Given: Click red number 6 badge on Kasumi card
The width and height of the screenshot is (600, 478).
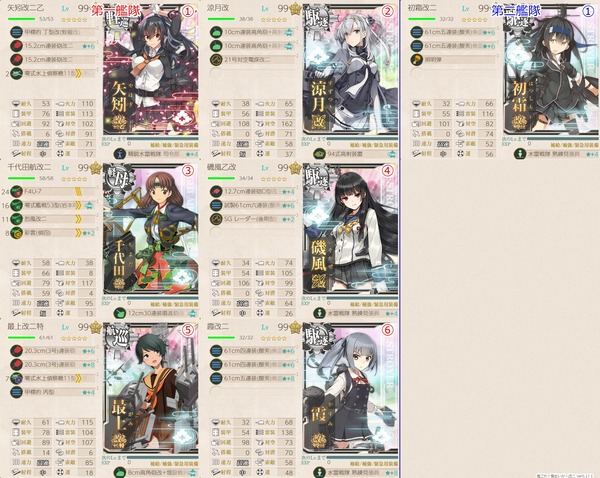Looking at the screenshot, I should click(x=387, y=330).
